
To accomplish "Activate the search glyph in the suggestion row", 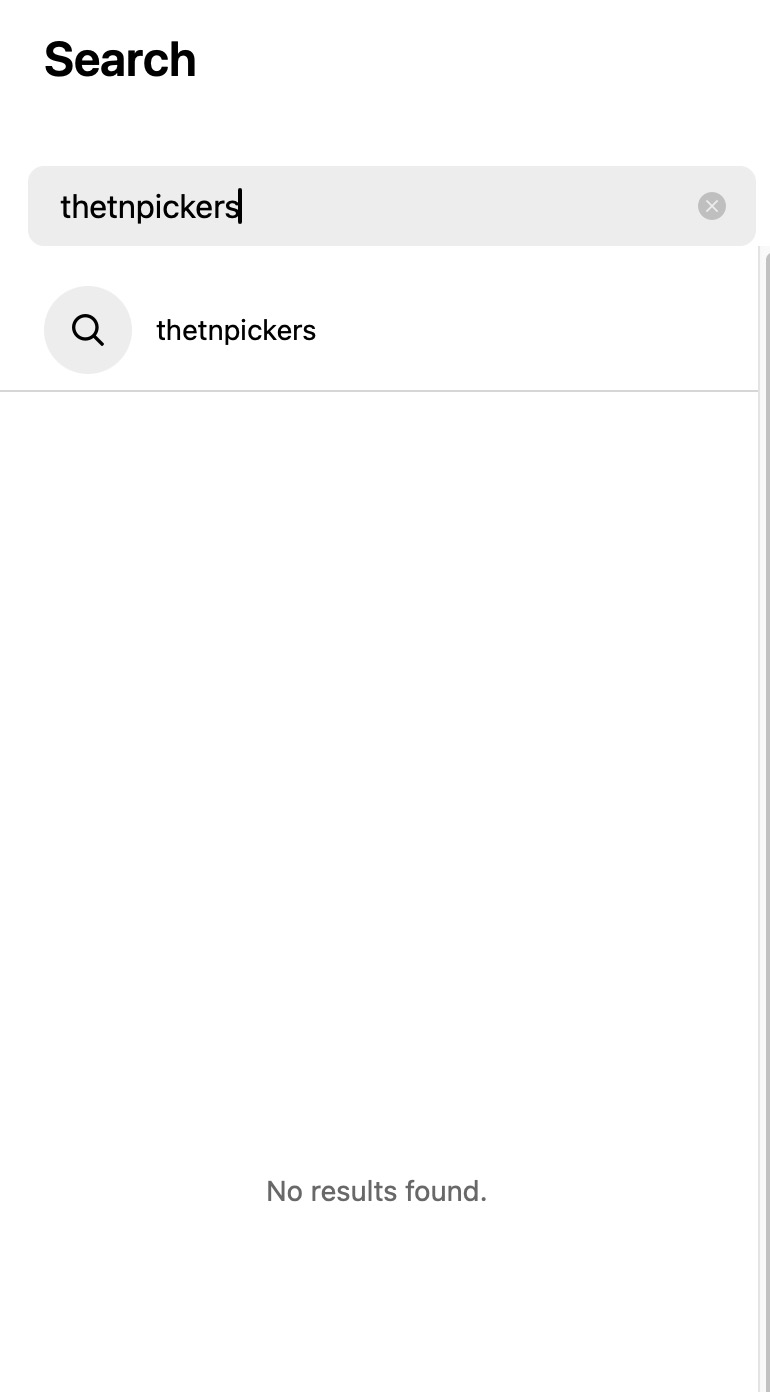I will pyautogui.click(x=88, y=330).
